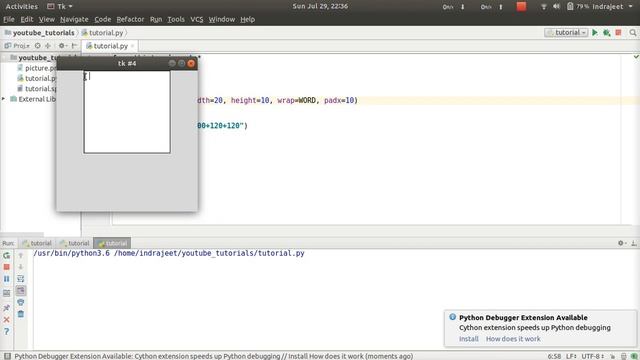
Task: Pin the current Run tab
Action: pyautogui.click(x=7, y=308)
